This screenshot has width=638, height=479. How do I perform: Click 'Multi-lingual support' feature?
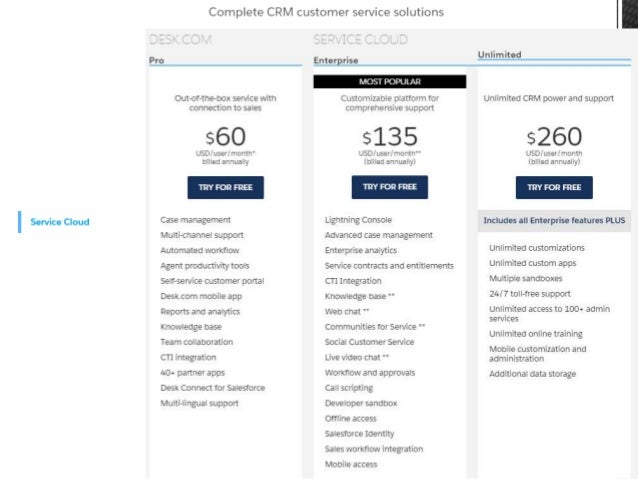[x=199, y=403]
